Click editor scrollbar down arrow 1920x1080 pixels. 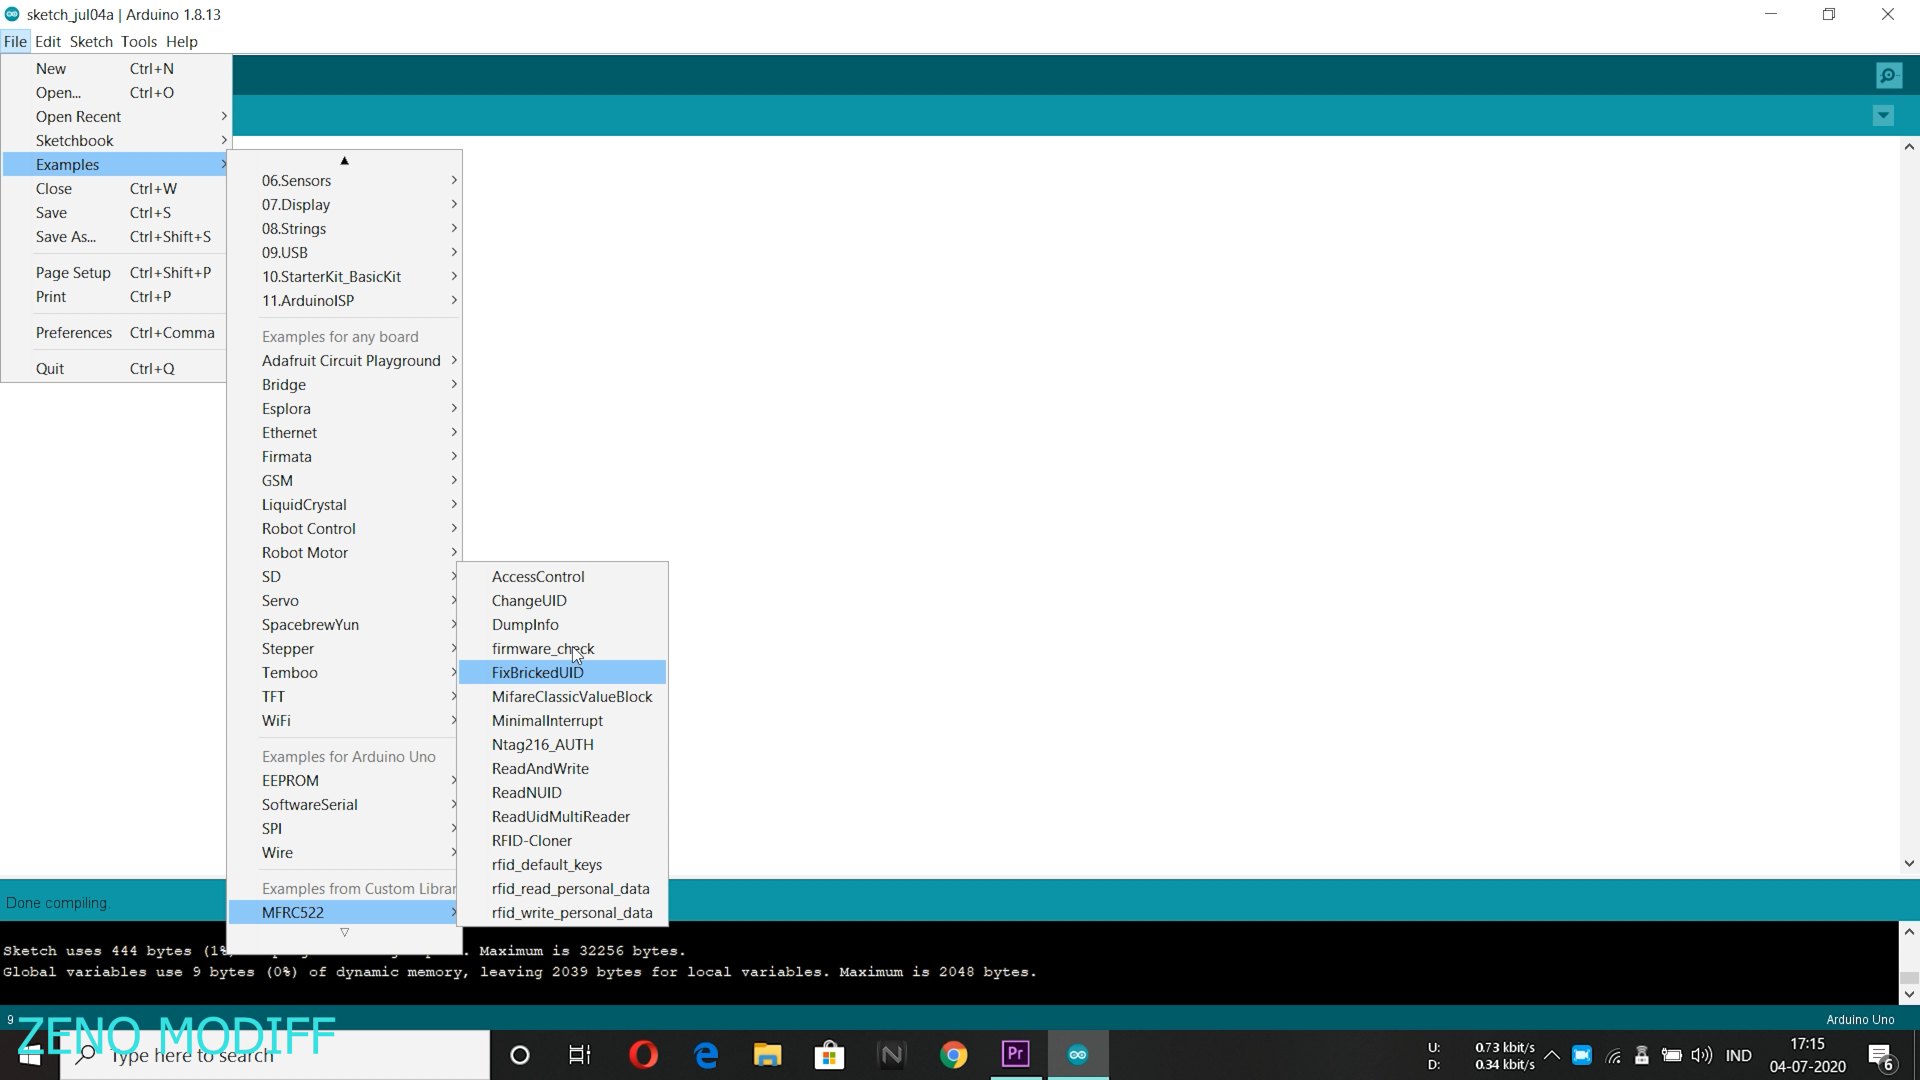[1909, 863]
